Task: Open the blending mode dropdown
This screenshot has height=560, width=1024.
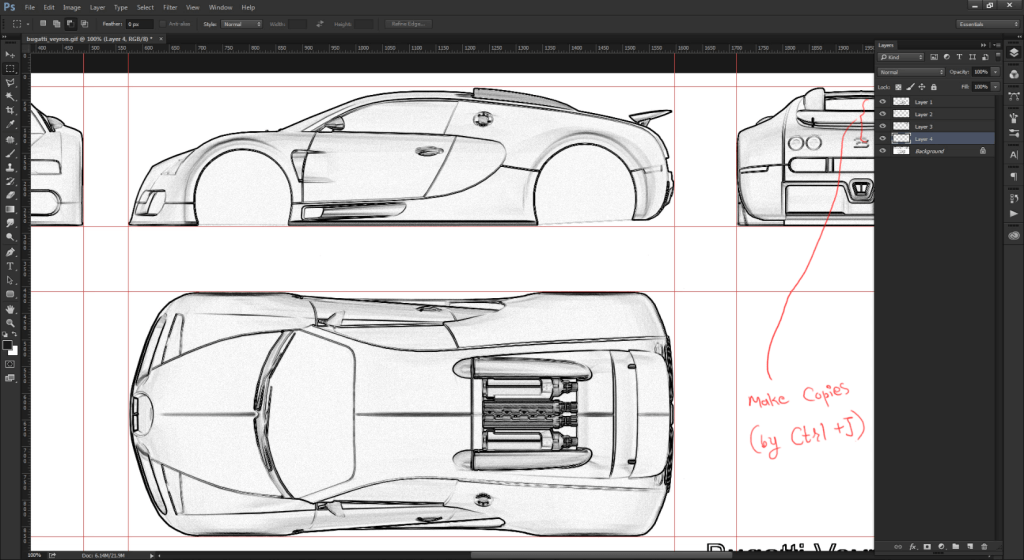Action: click(x=911, y=72)
